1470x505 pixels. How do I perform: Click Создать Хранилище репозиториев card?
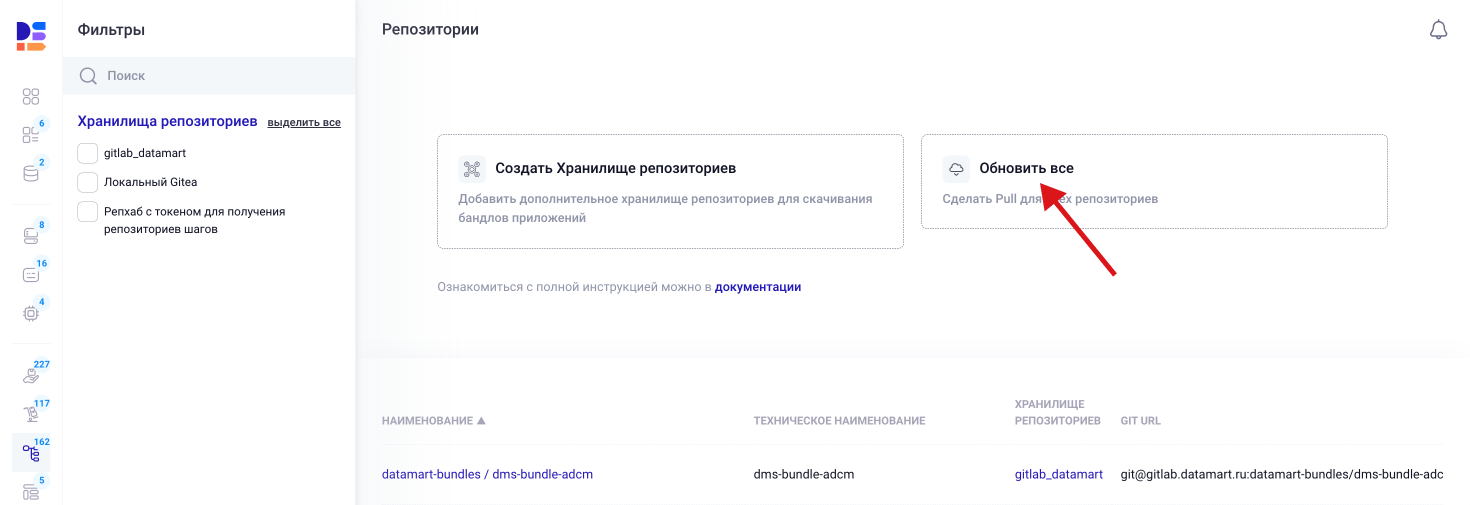[670, 191]
